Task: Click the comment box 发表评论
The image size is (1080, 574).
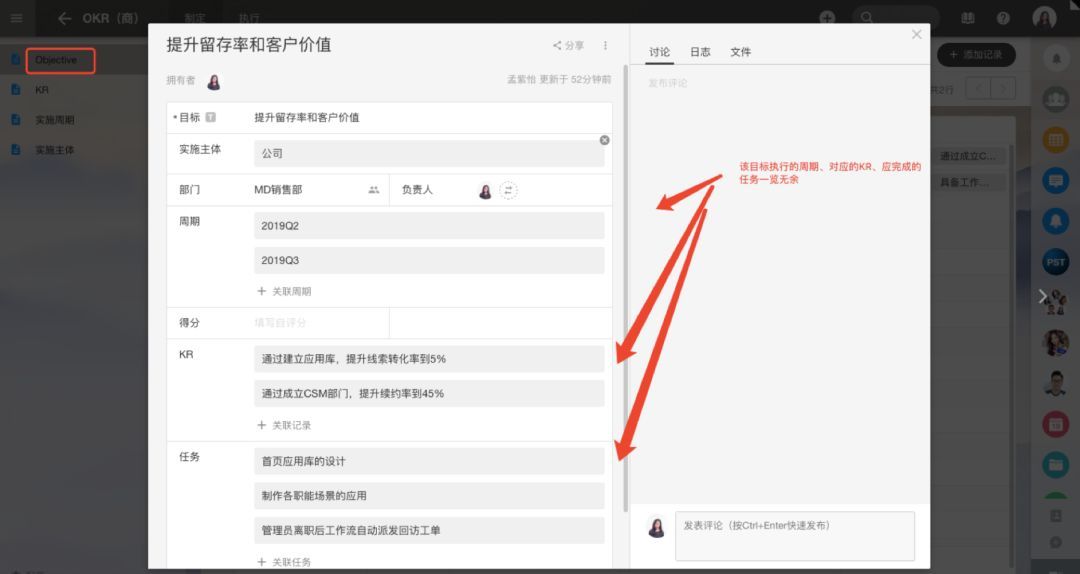Action: pos(795,535)
